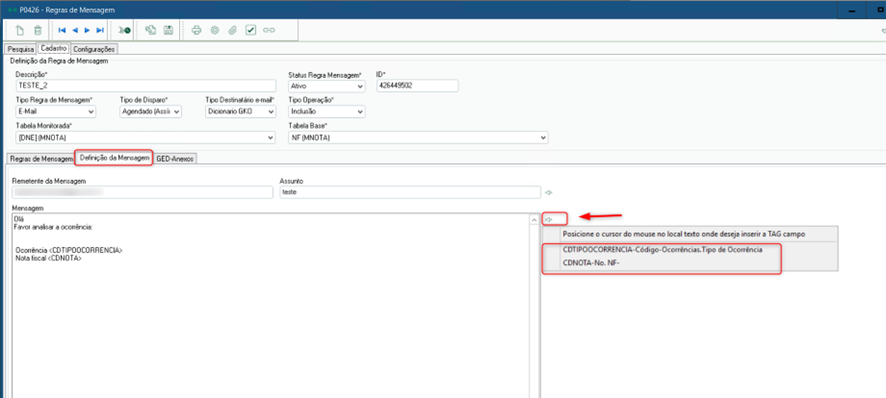Click the Descrição field containing TESTE_2
The width and height of the screenshot is (886, 398).
click(146, 85)
